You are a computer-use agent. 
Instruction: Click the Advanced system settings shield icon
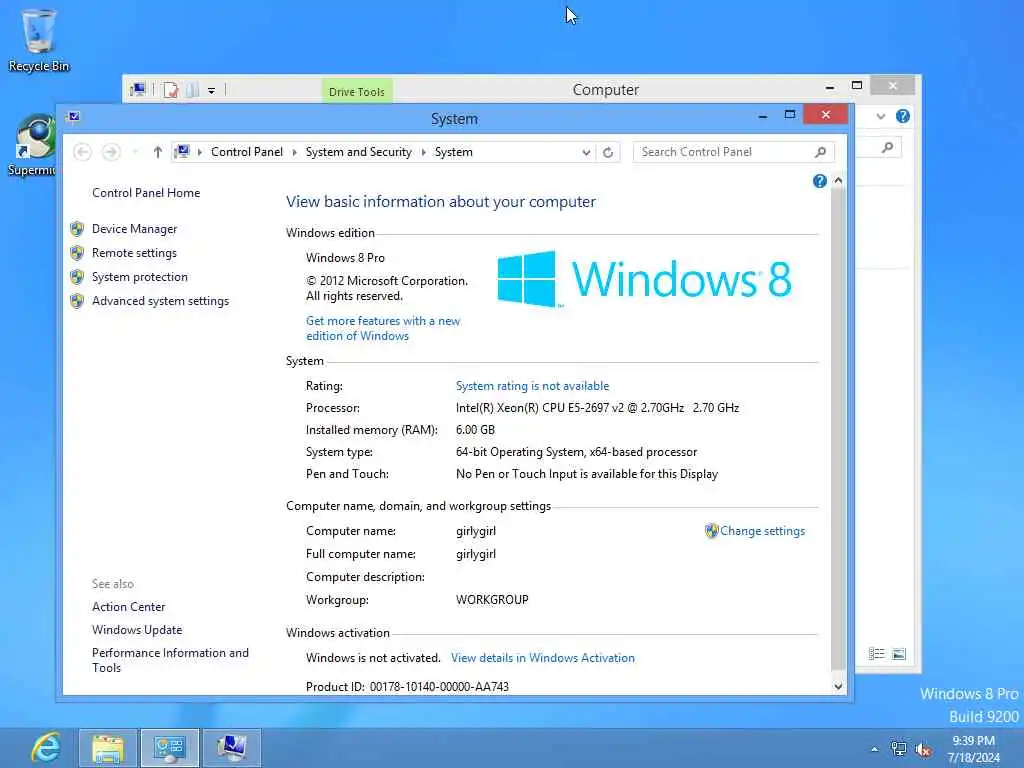tap(77, 301)
